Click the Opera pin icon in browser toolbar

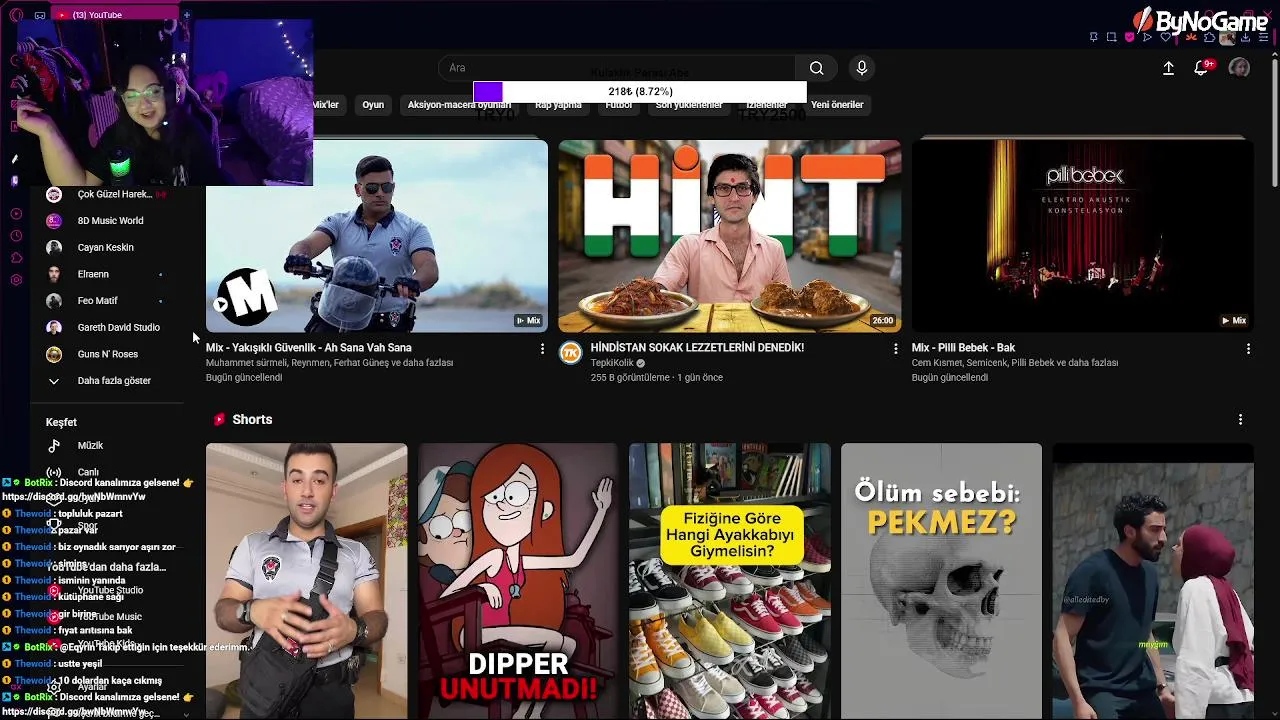click(x=1093, y=37)
